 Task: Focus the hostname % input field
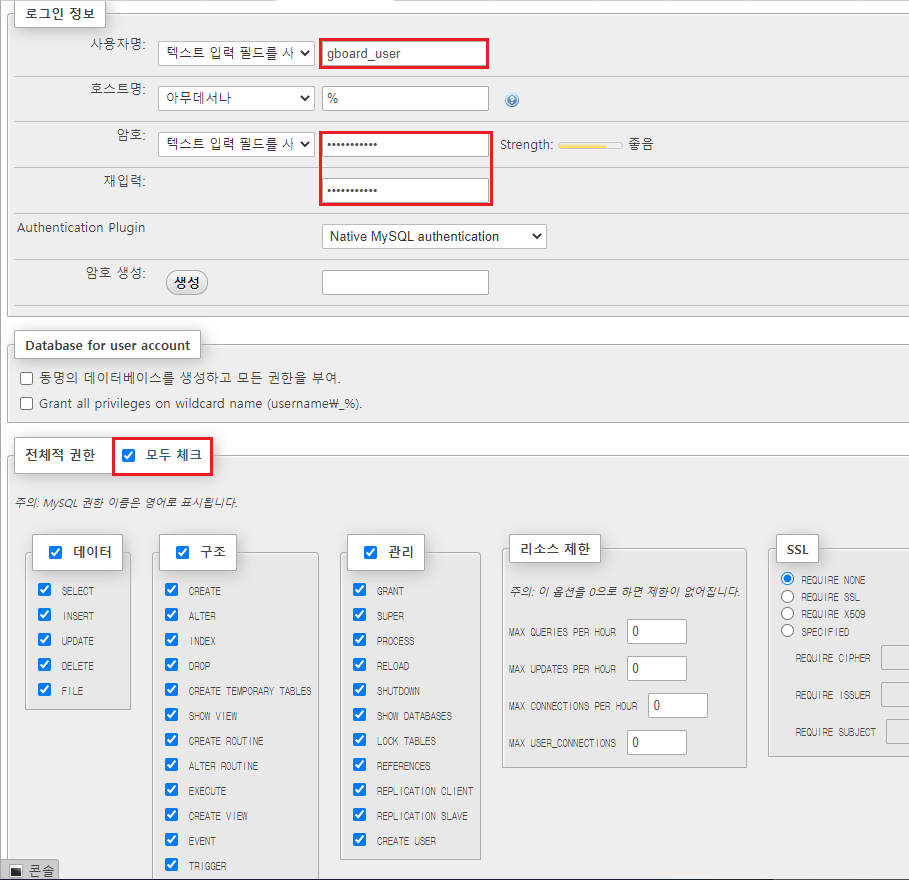point(405,99)
